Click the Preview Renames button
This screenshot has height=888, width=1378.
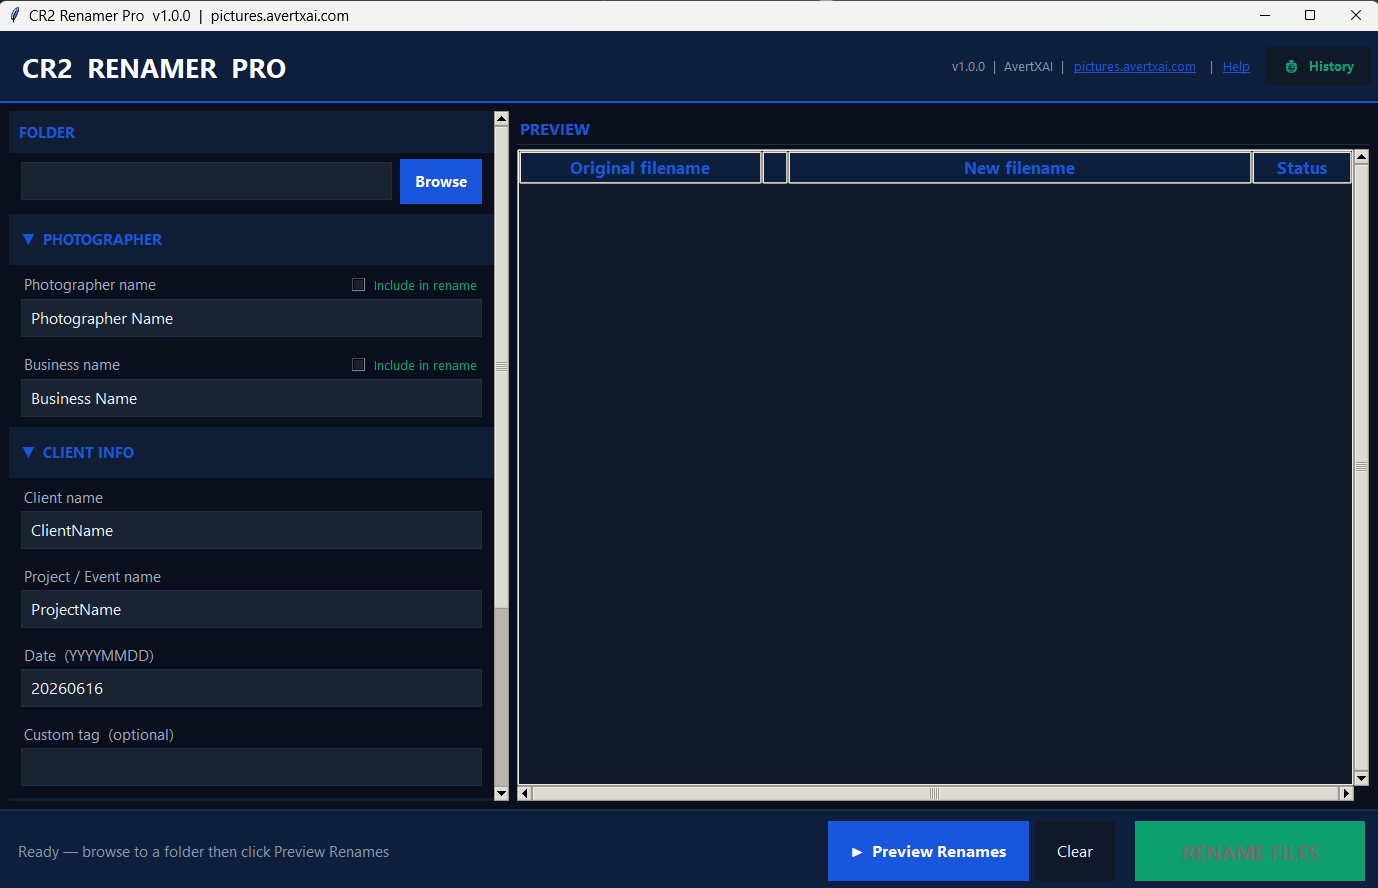pos(928,851)
